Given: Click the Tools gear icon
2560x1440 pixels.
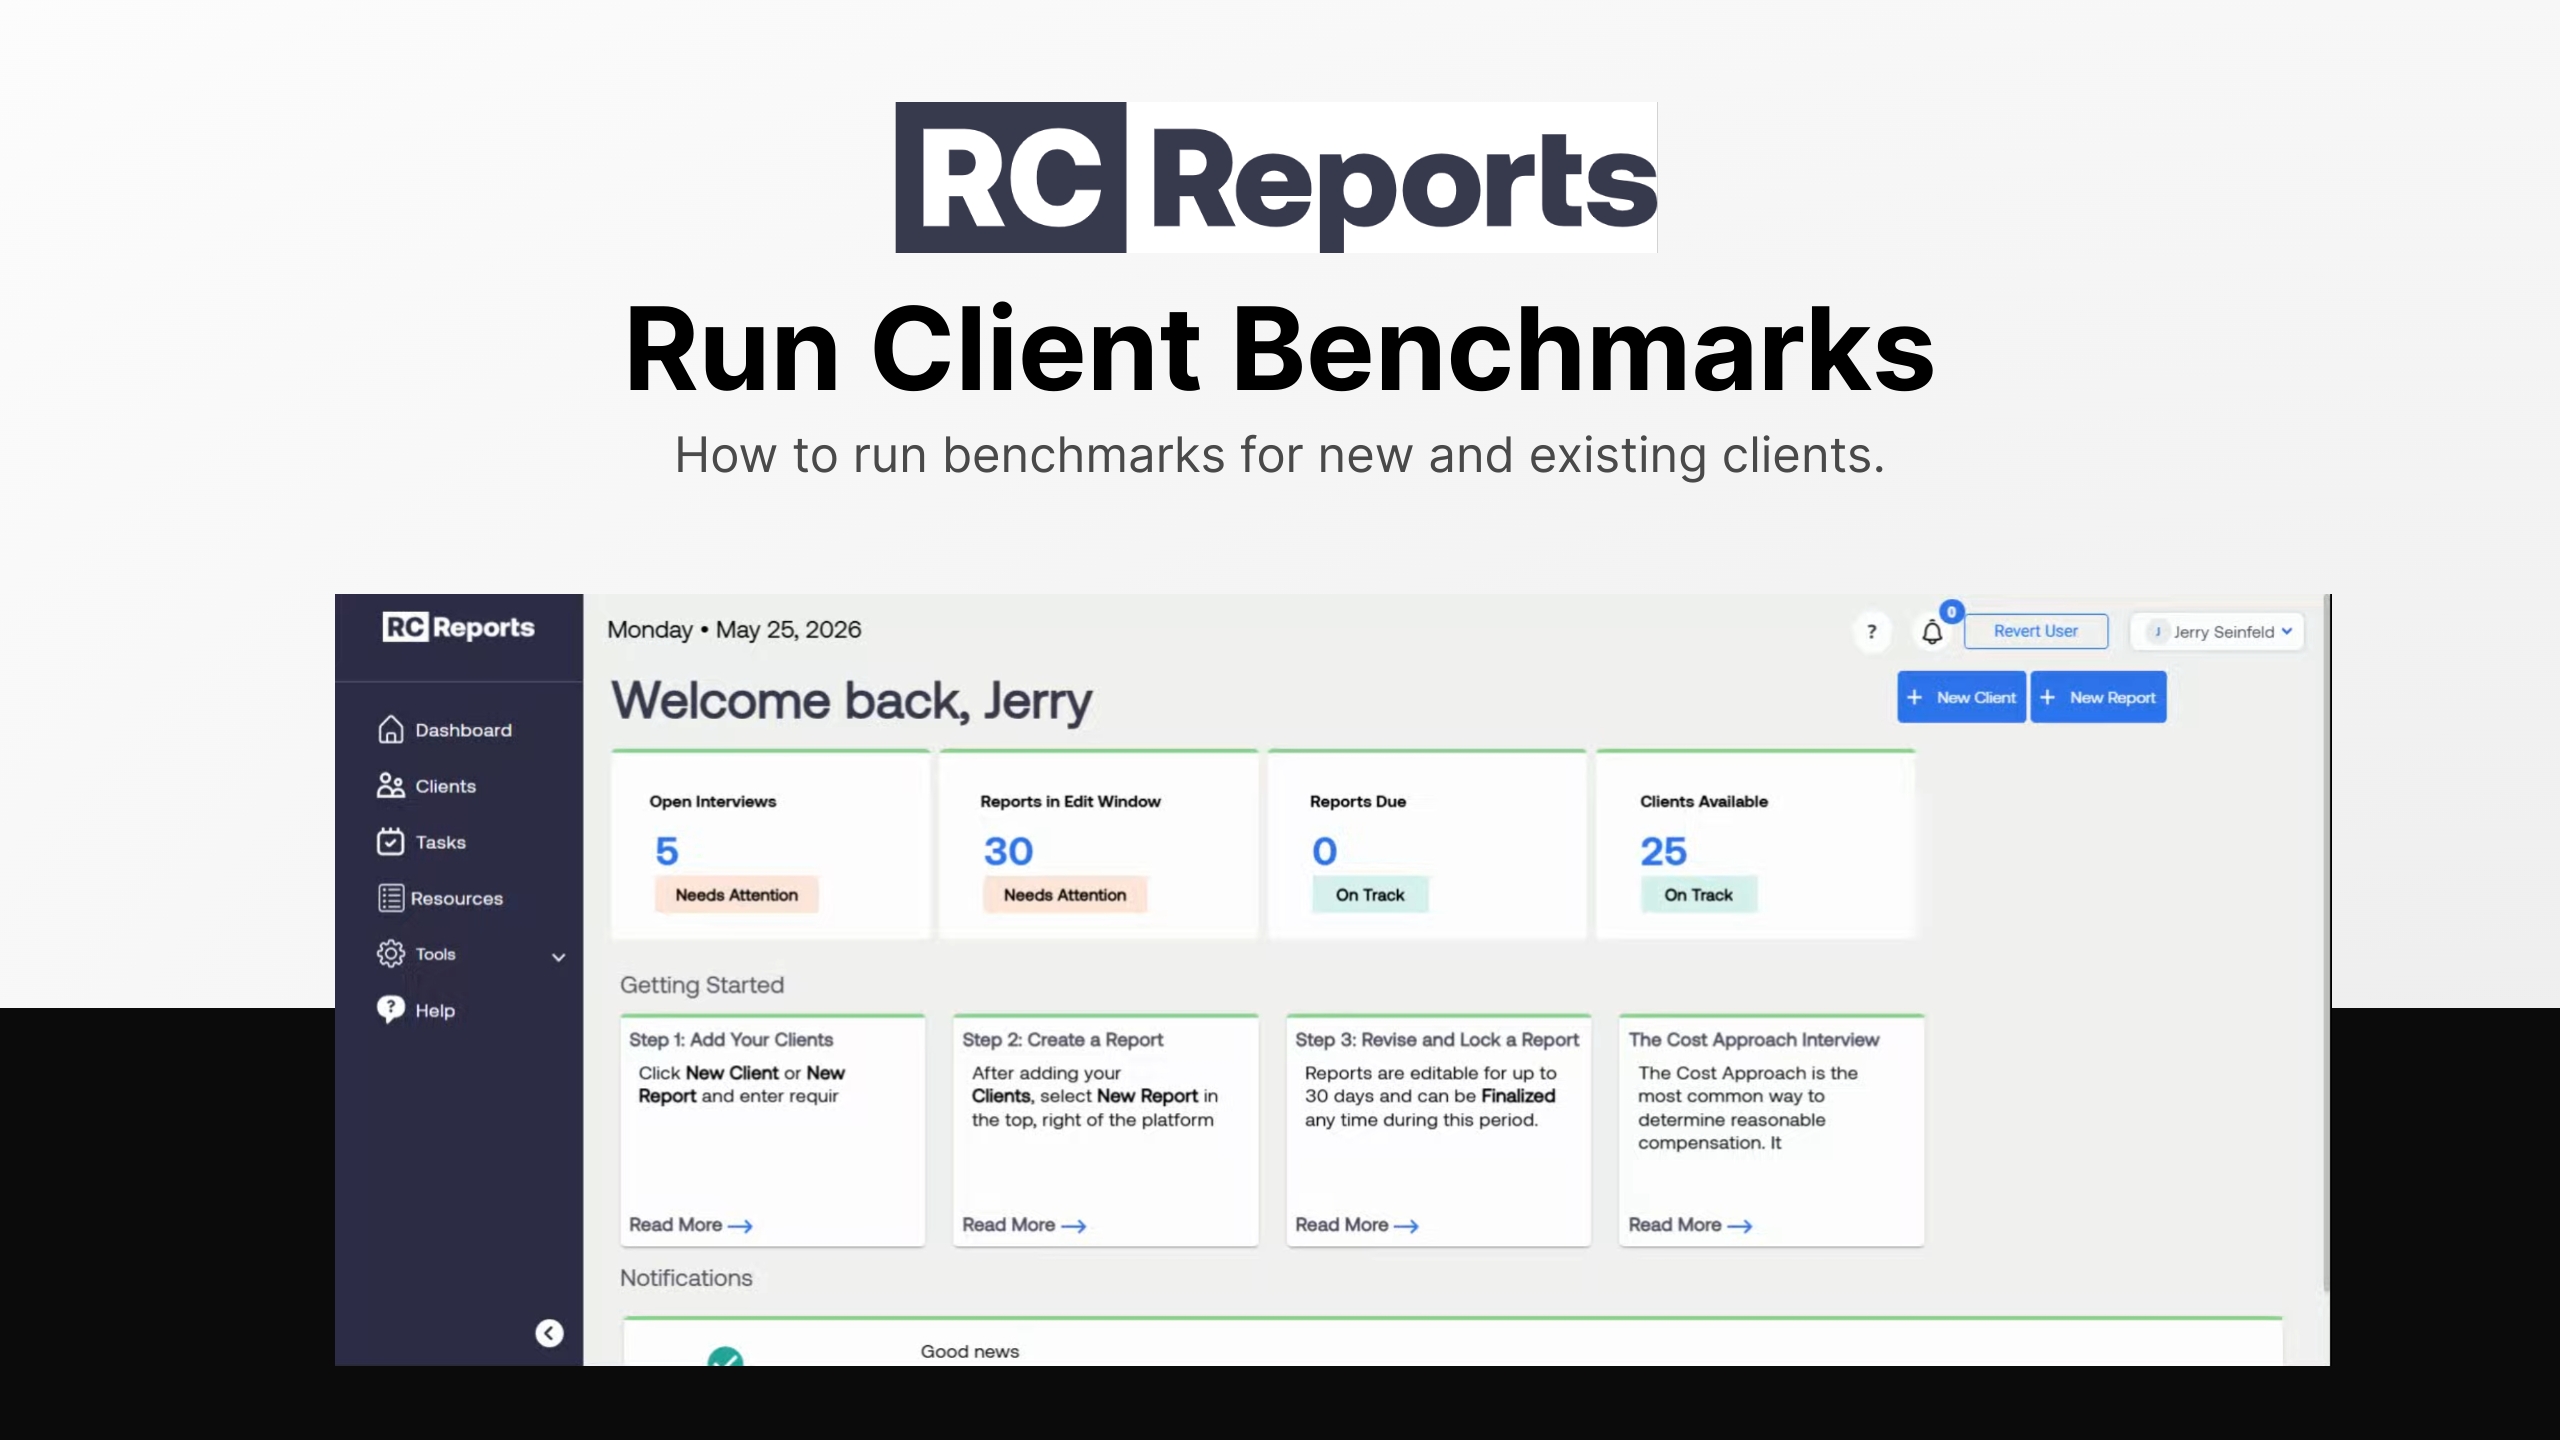Looking at the screenshot, I should 391,954.
